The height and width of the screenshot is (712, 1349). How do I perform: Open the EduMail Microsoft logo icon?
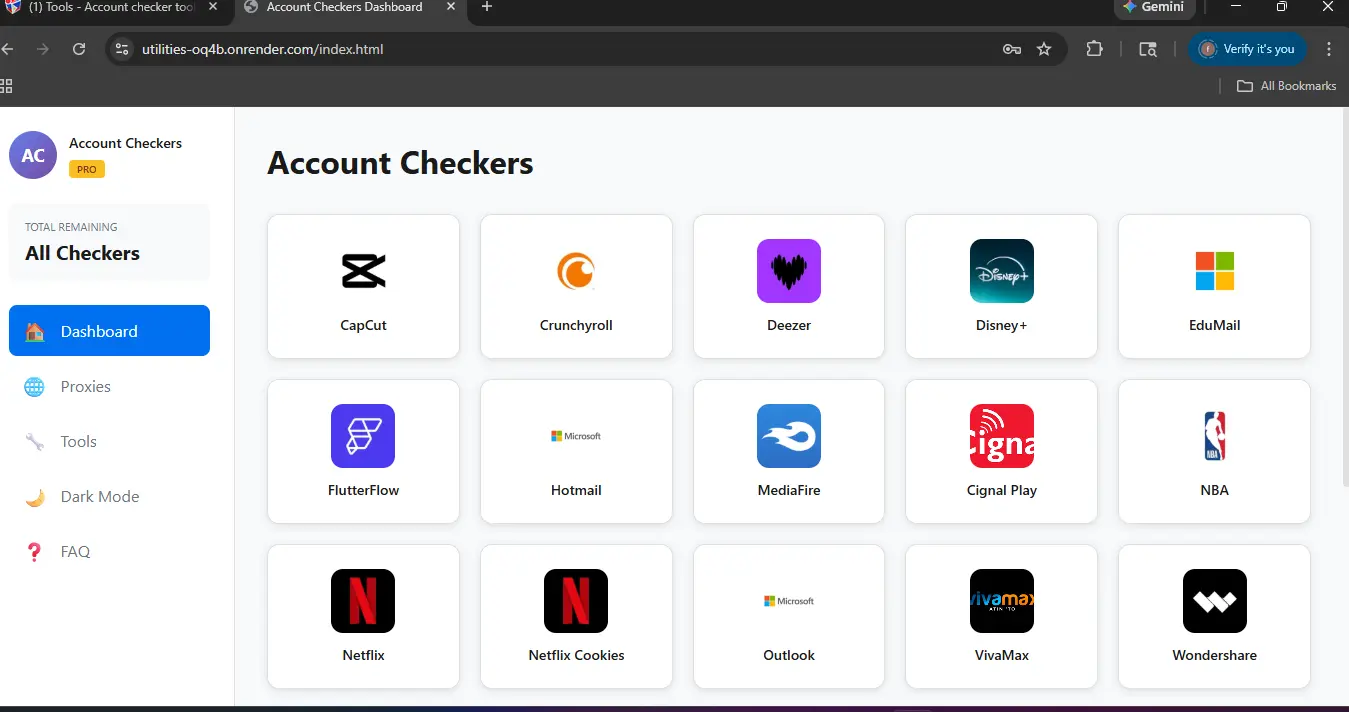click(x=1215, y=271)
